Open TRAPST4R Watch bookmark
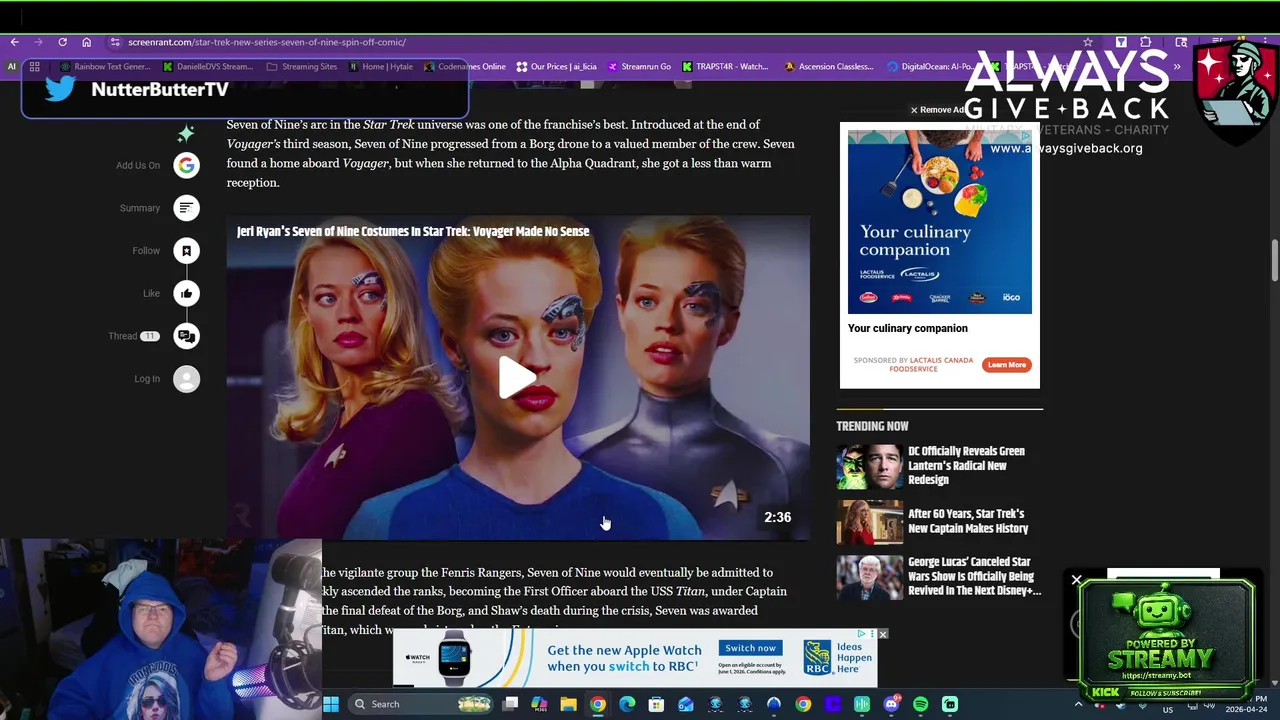Screen dimensions: 1280x720 tap(726, 67)
